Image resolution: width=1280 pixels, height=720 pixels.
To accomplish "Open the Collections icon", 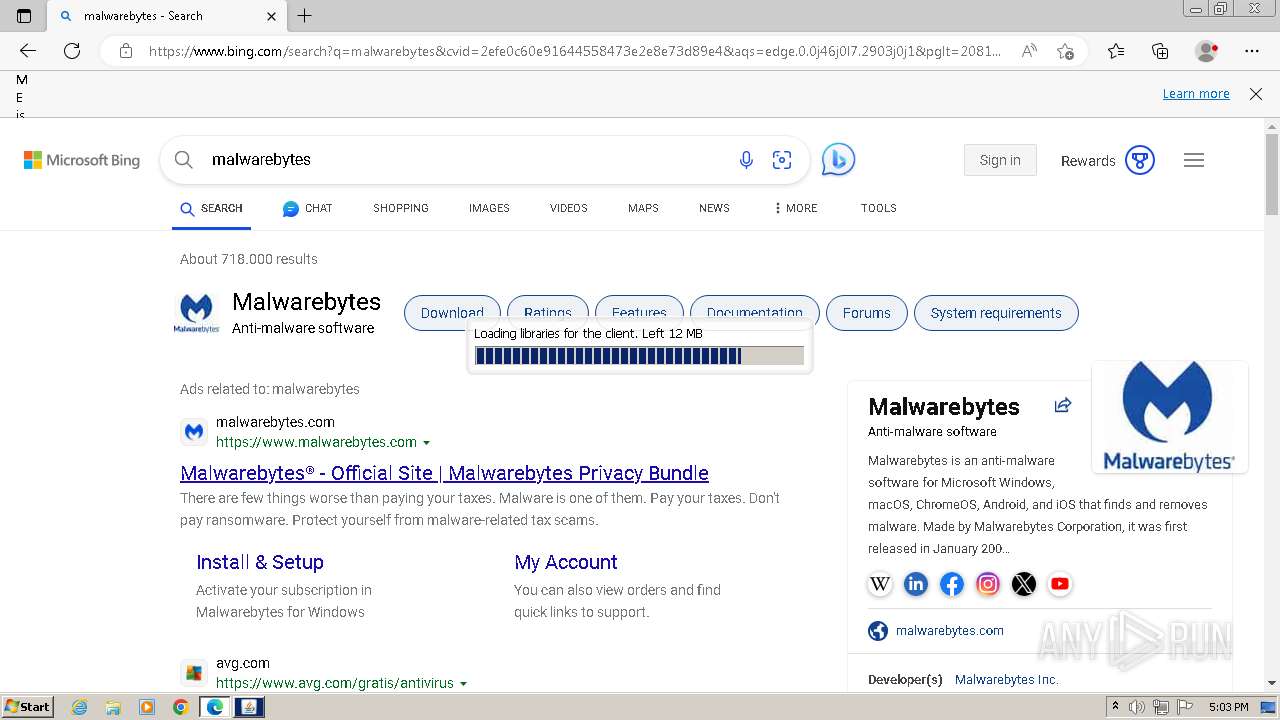I will click(x=1160, y=51).
